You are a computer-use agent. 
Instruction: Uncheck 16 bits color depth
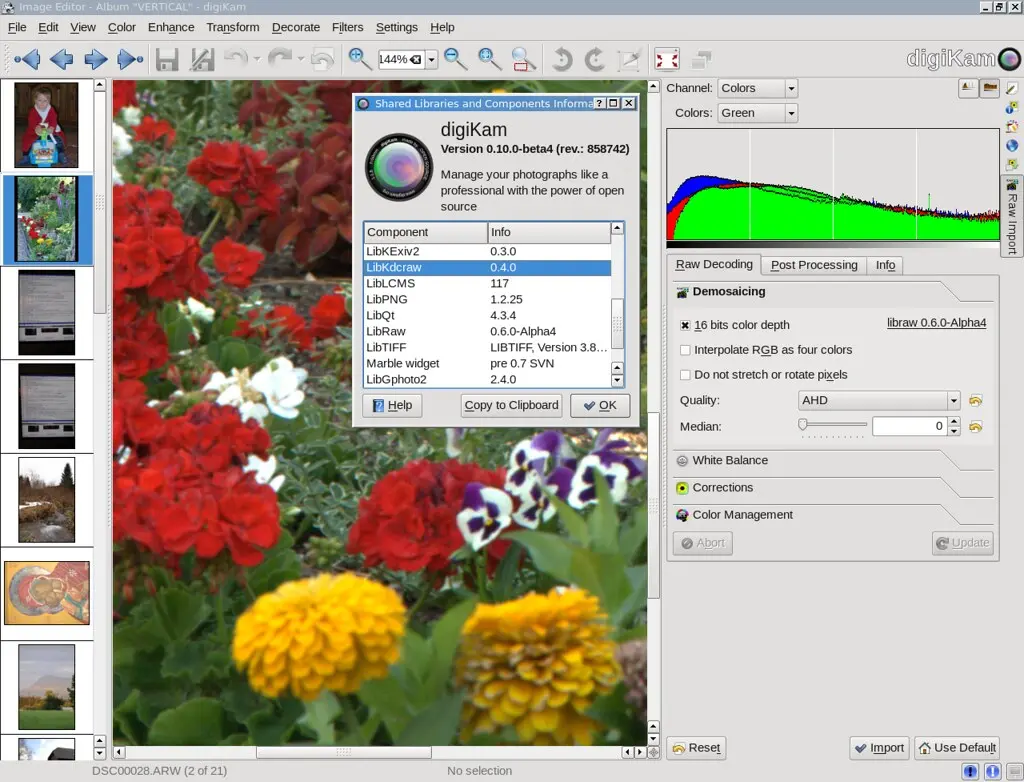pyautogui.click(x=685, y=325)
